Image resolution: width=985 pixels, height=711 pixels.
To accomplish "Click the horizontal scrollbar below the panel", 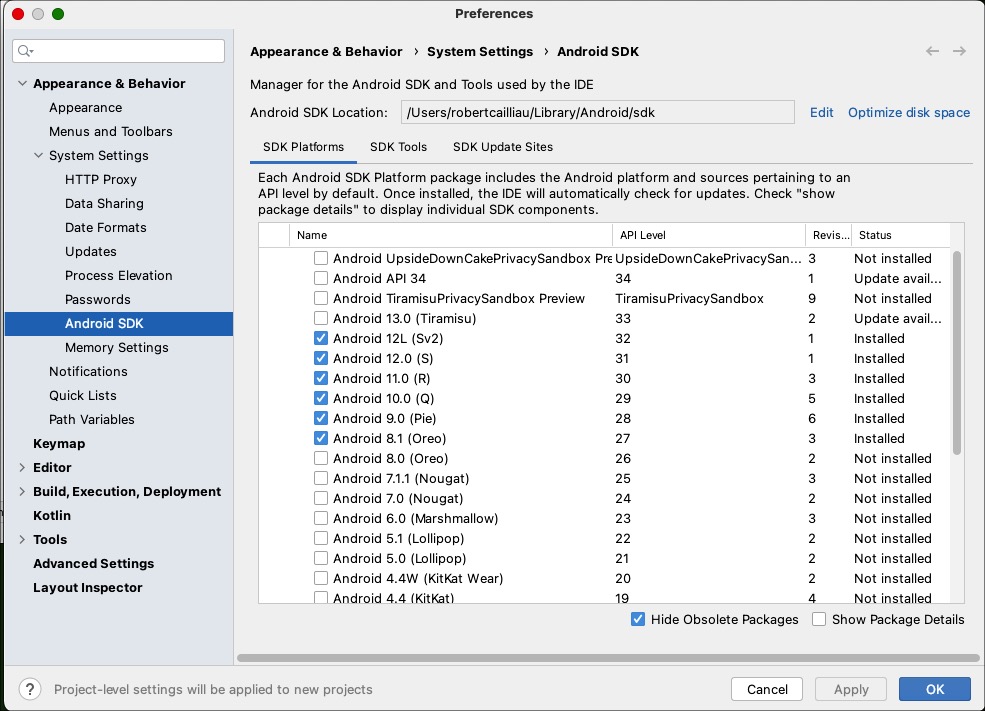I will point(608,658).
